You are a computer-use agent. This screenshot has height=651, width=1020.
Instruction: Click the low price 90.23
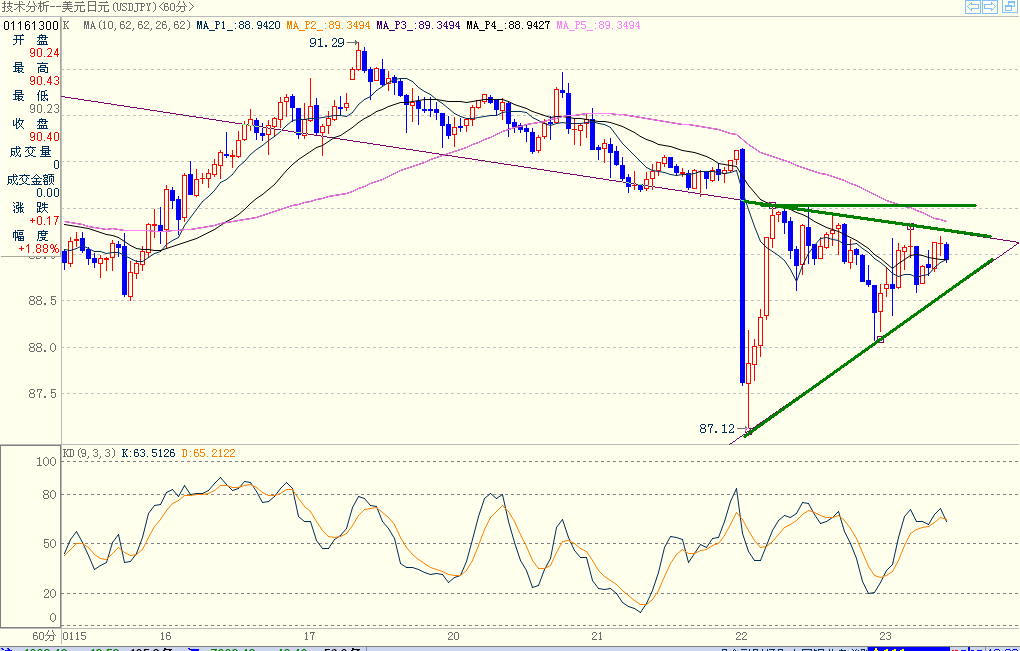pos(44,109)
